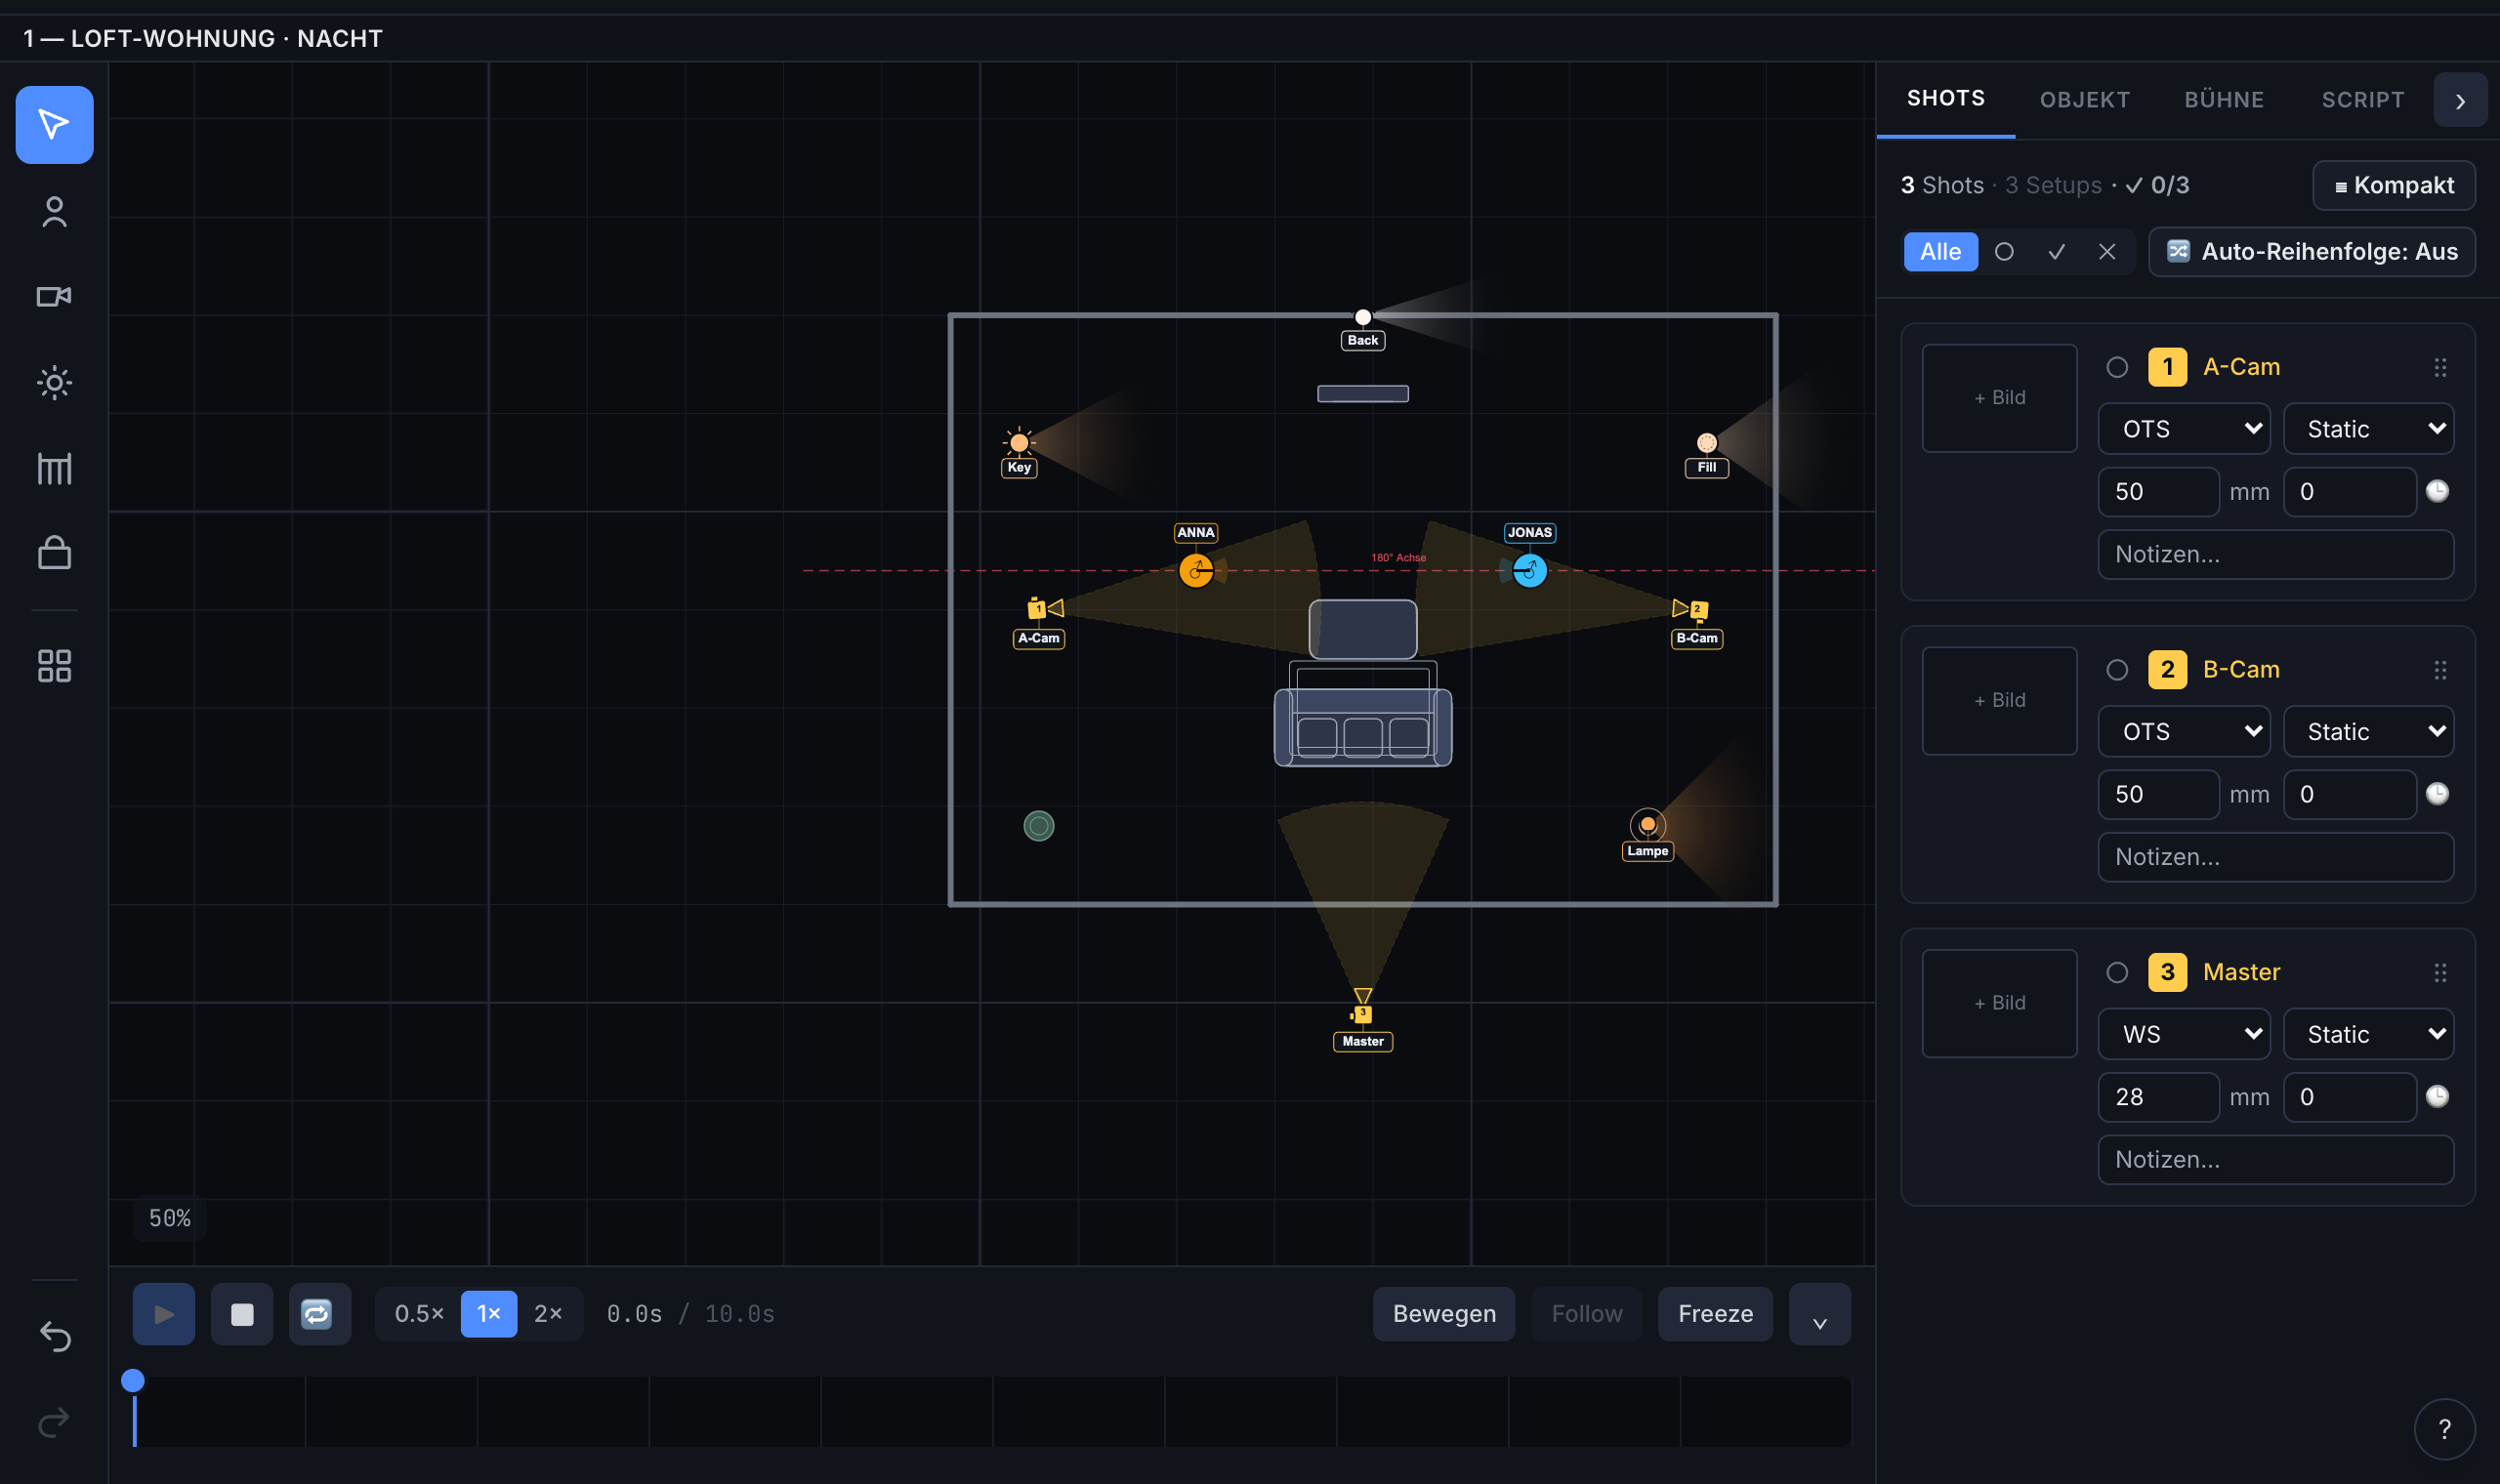Expand the tab overflow chevron after SCRIPT
The height and width of the screenshot is (1484, 2500).
pyautogui.click(x=2460, y=100)
